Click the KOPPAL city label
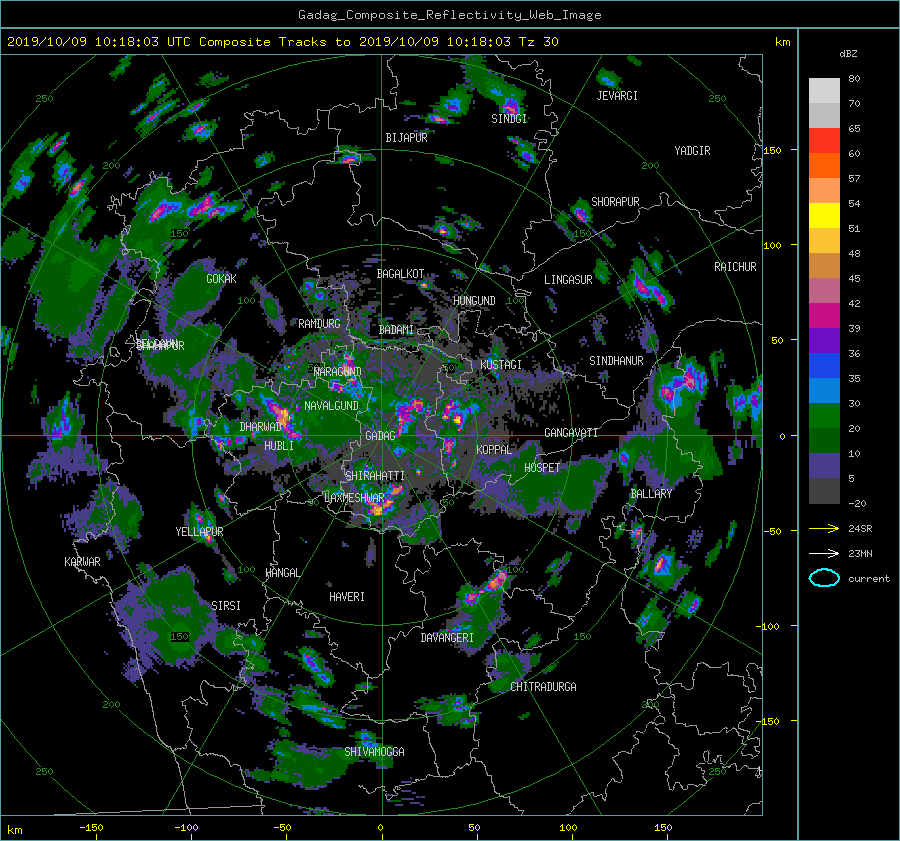This screenshot has width=900, height=841. tap(494, 450)
